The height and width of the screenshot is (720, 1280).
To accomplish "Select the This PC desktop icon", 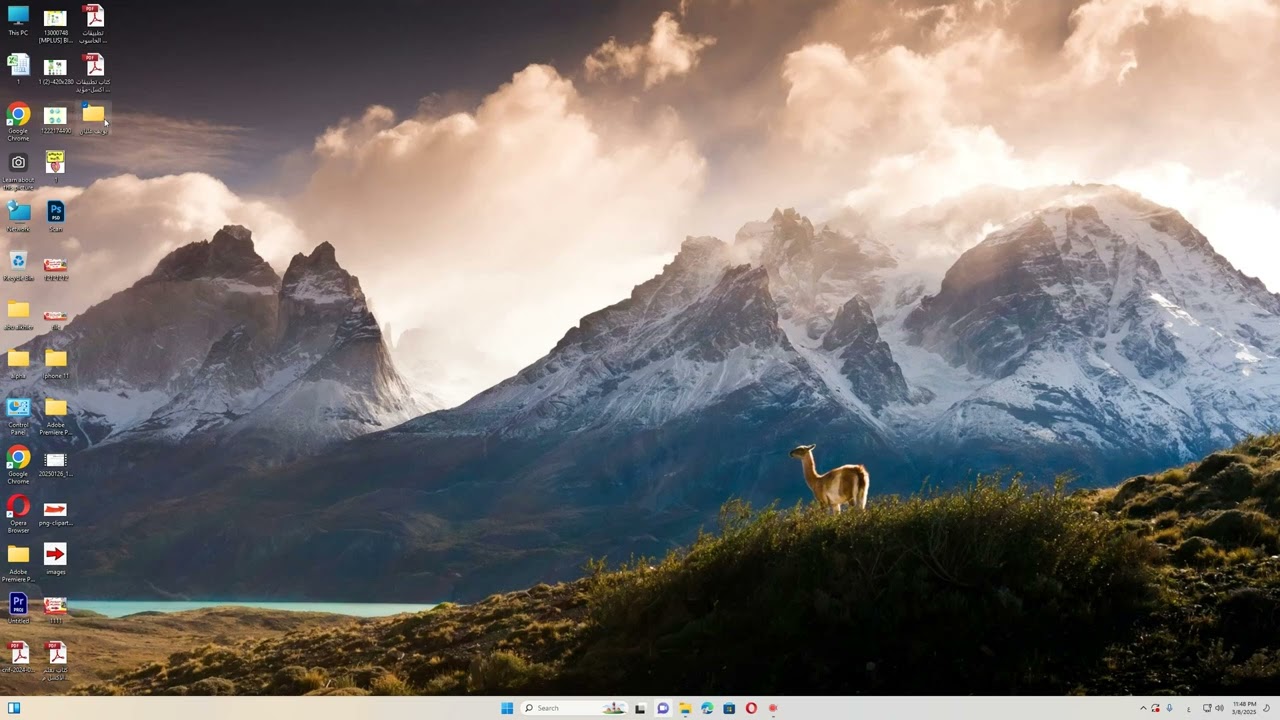I will [x=18, y=21].
